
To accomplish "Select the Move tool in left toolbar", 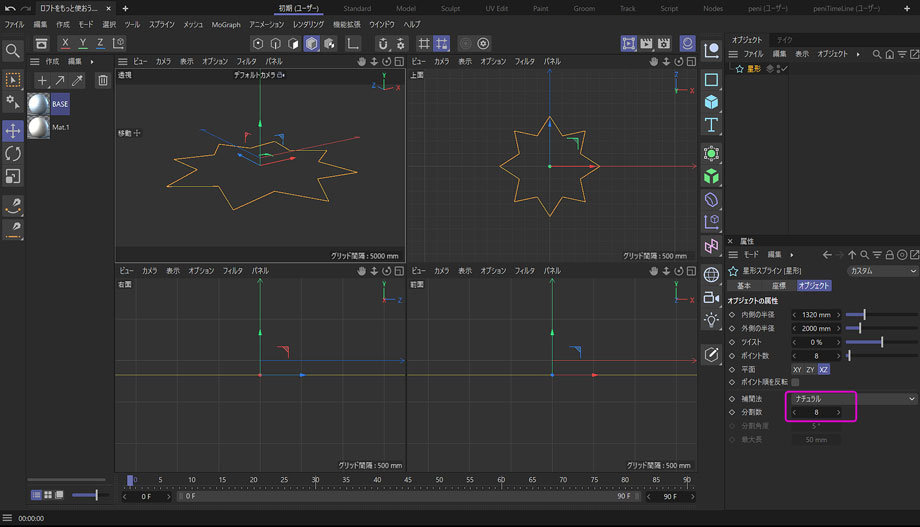I will tap(13, 131).
